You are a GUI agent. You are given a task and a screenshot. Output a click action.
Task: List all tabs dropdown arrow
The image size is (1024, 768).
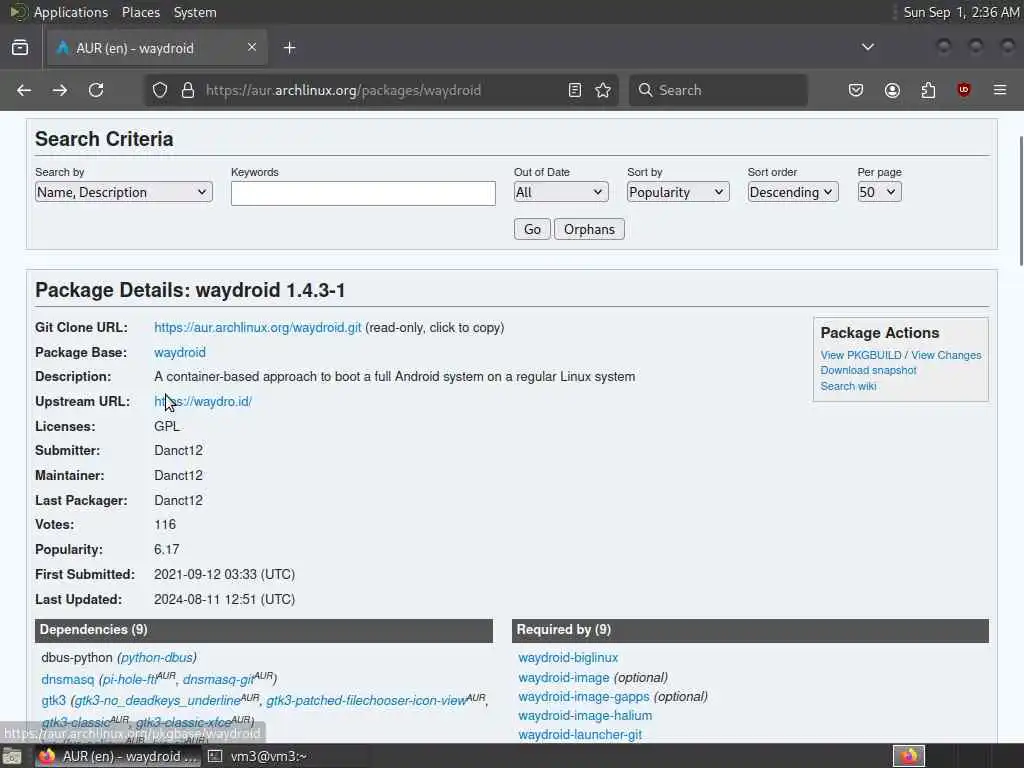pos(868,47)
